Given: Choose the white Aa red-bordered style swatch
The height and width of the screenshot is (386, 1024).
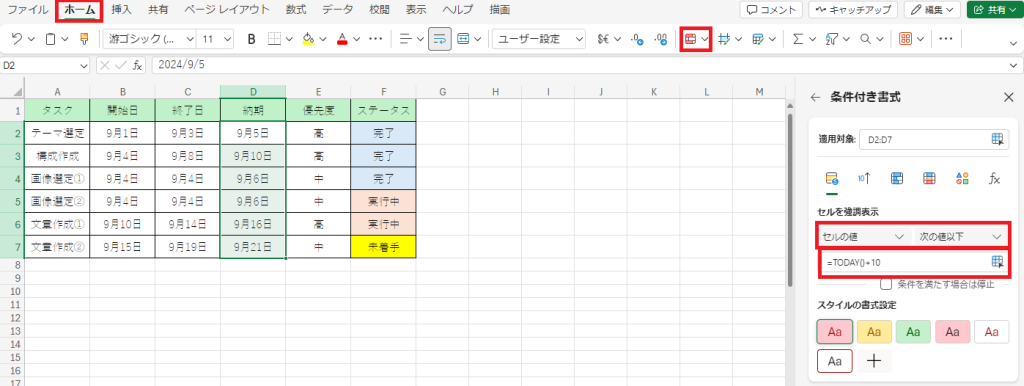Looking at the screenshot, I should pyautogui.click(x=835, y=360).
